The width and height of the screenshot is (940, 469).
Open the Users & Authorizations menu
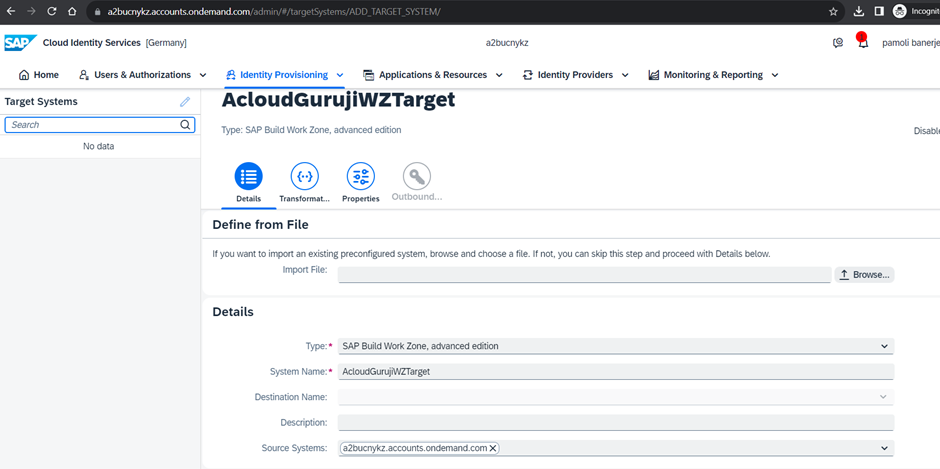(x=142, y=75)
